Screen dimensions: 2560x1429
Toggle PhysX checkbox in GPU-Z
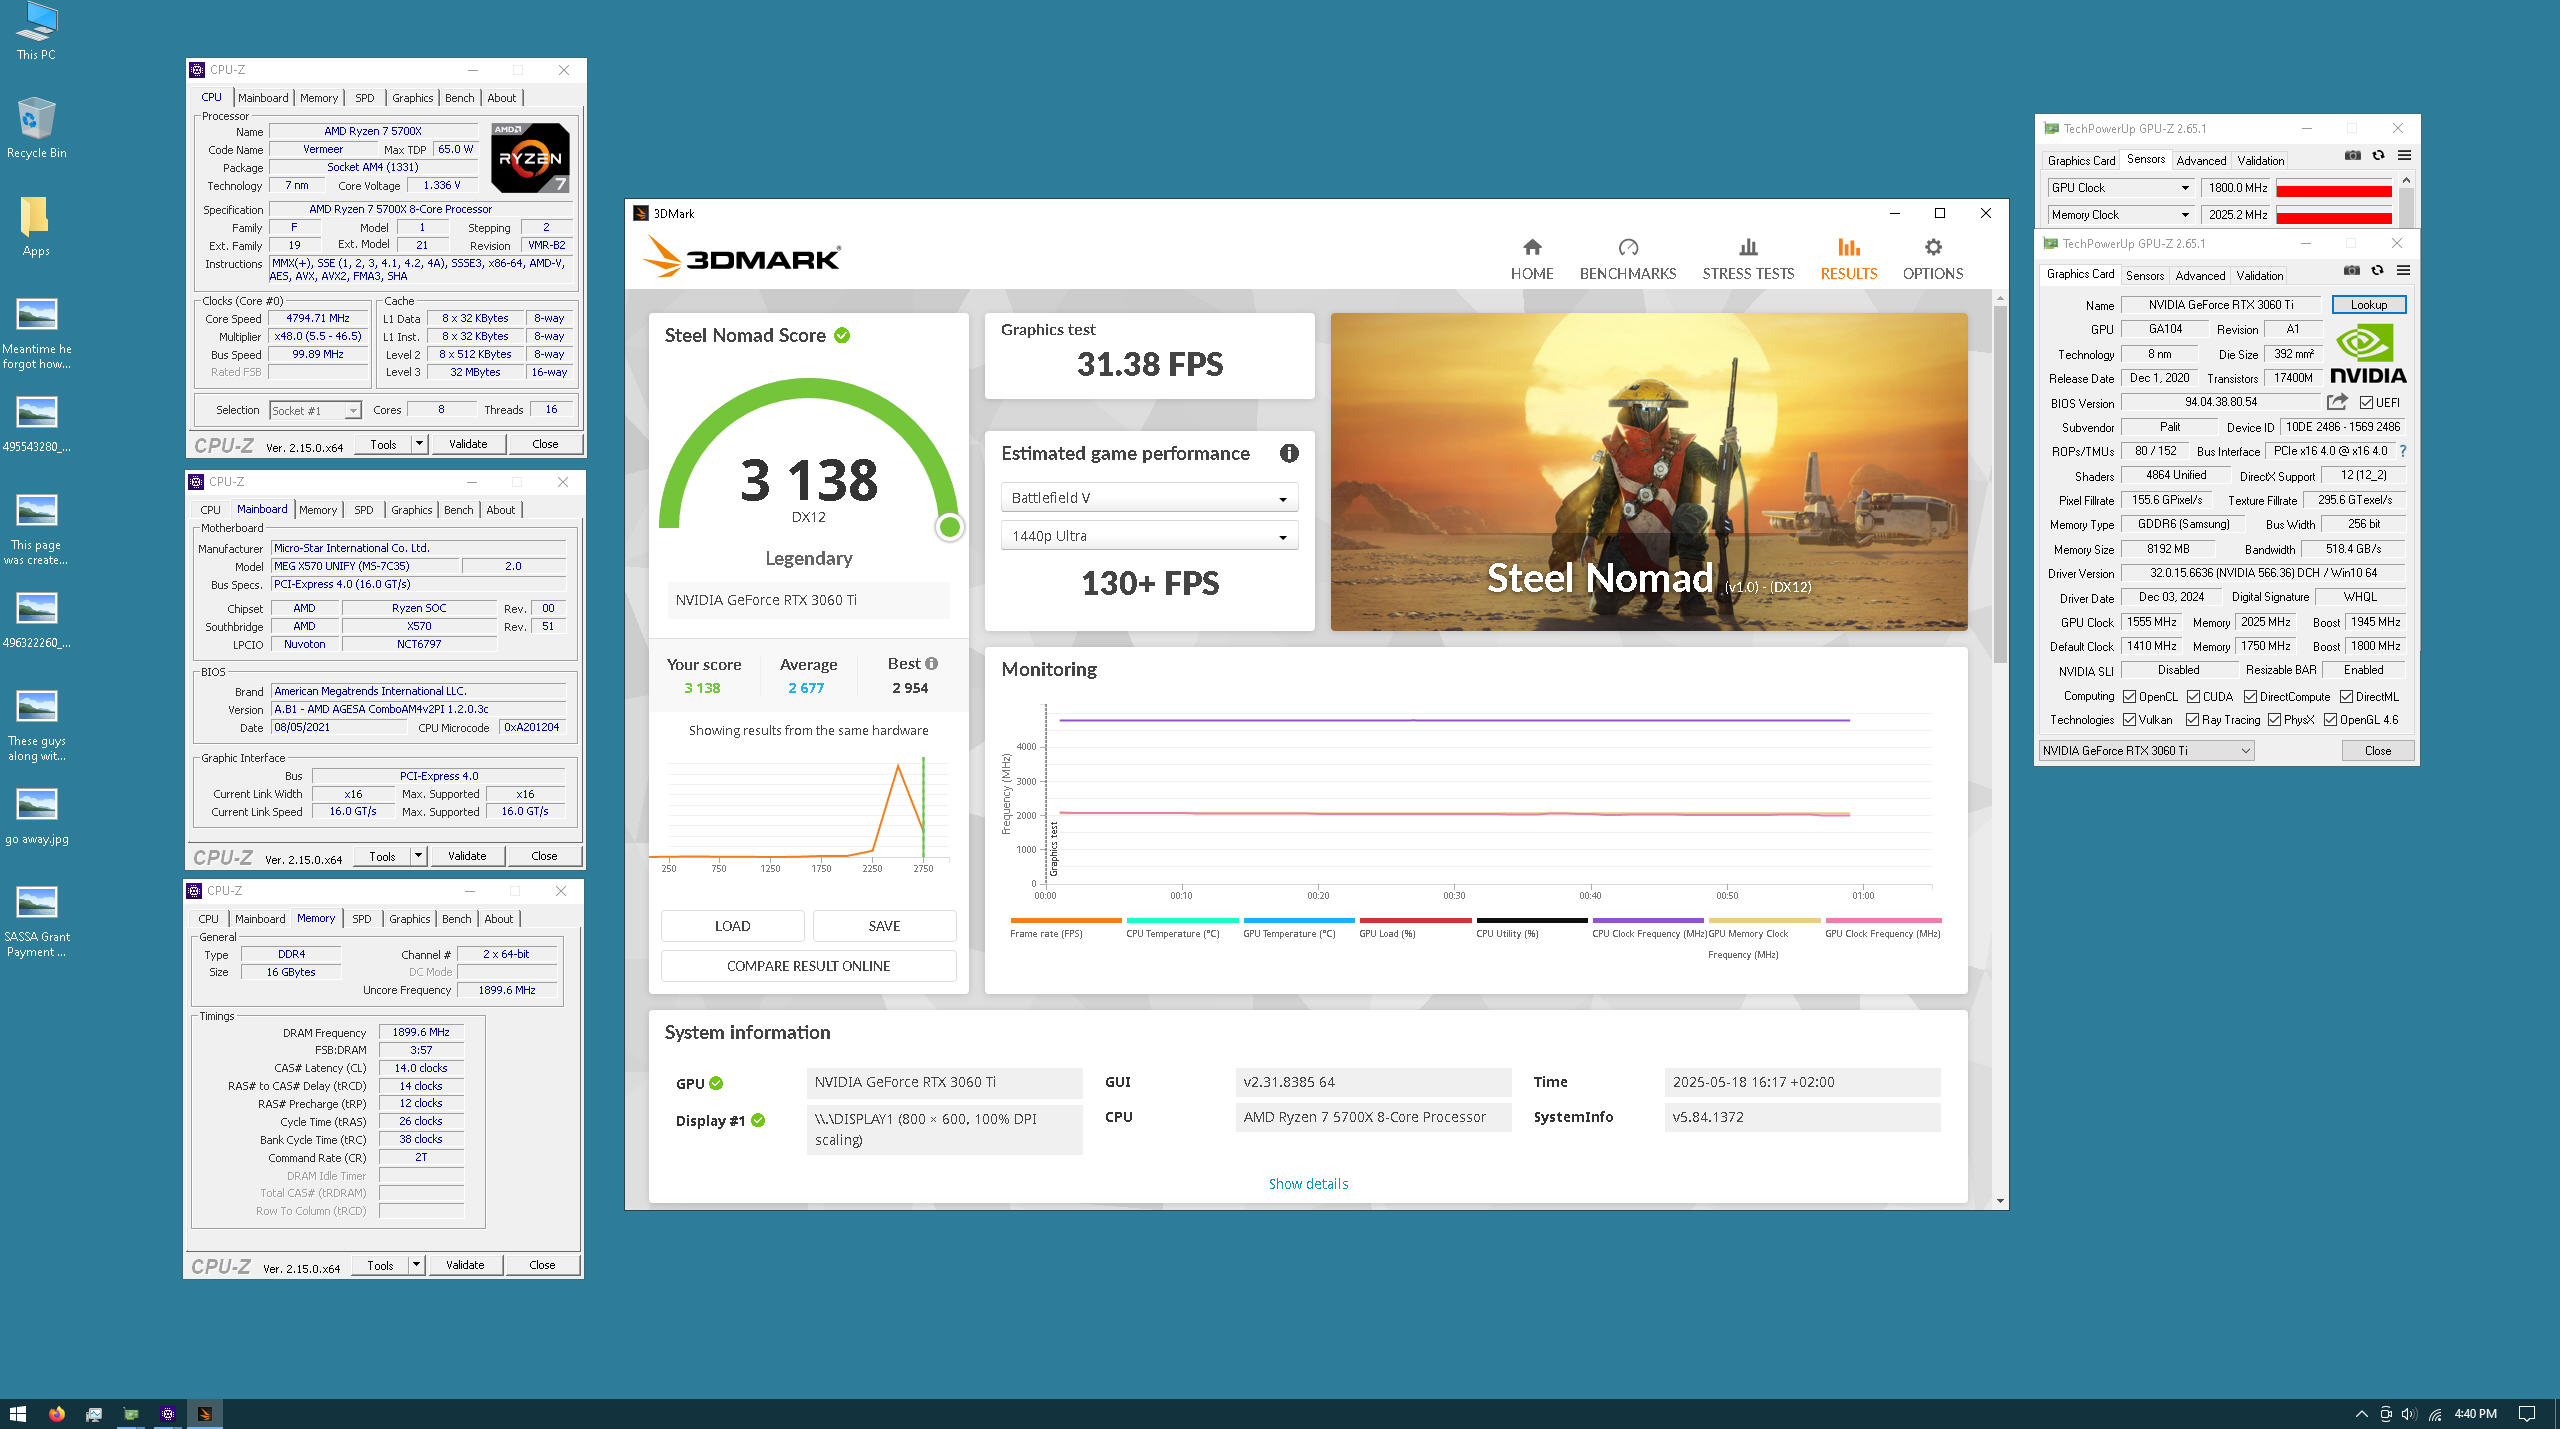[x=2274, y=720]
